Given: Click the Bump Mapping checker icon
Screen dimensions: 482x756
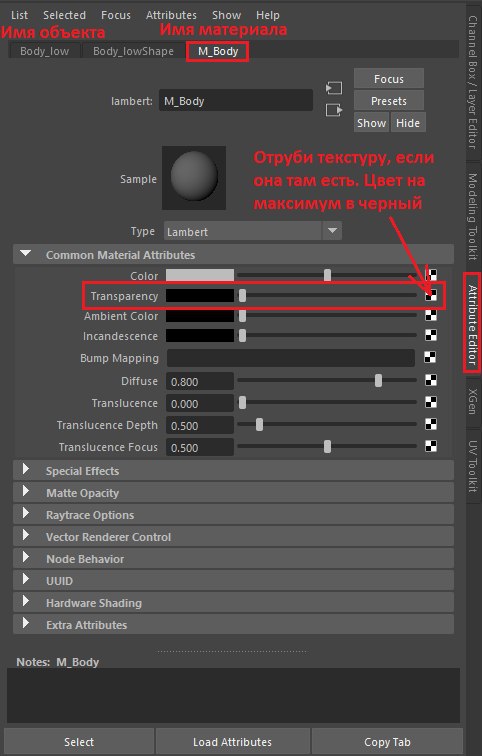Looking at the screenshot, I should click(x=430, y=357).
